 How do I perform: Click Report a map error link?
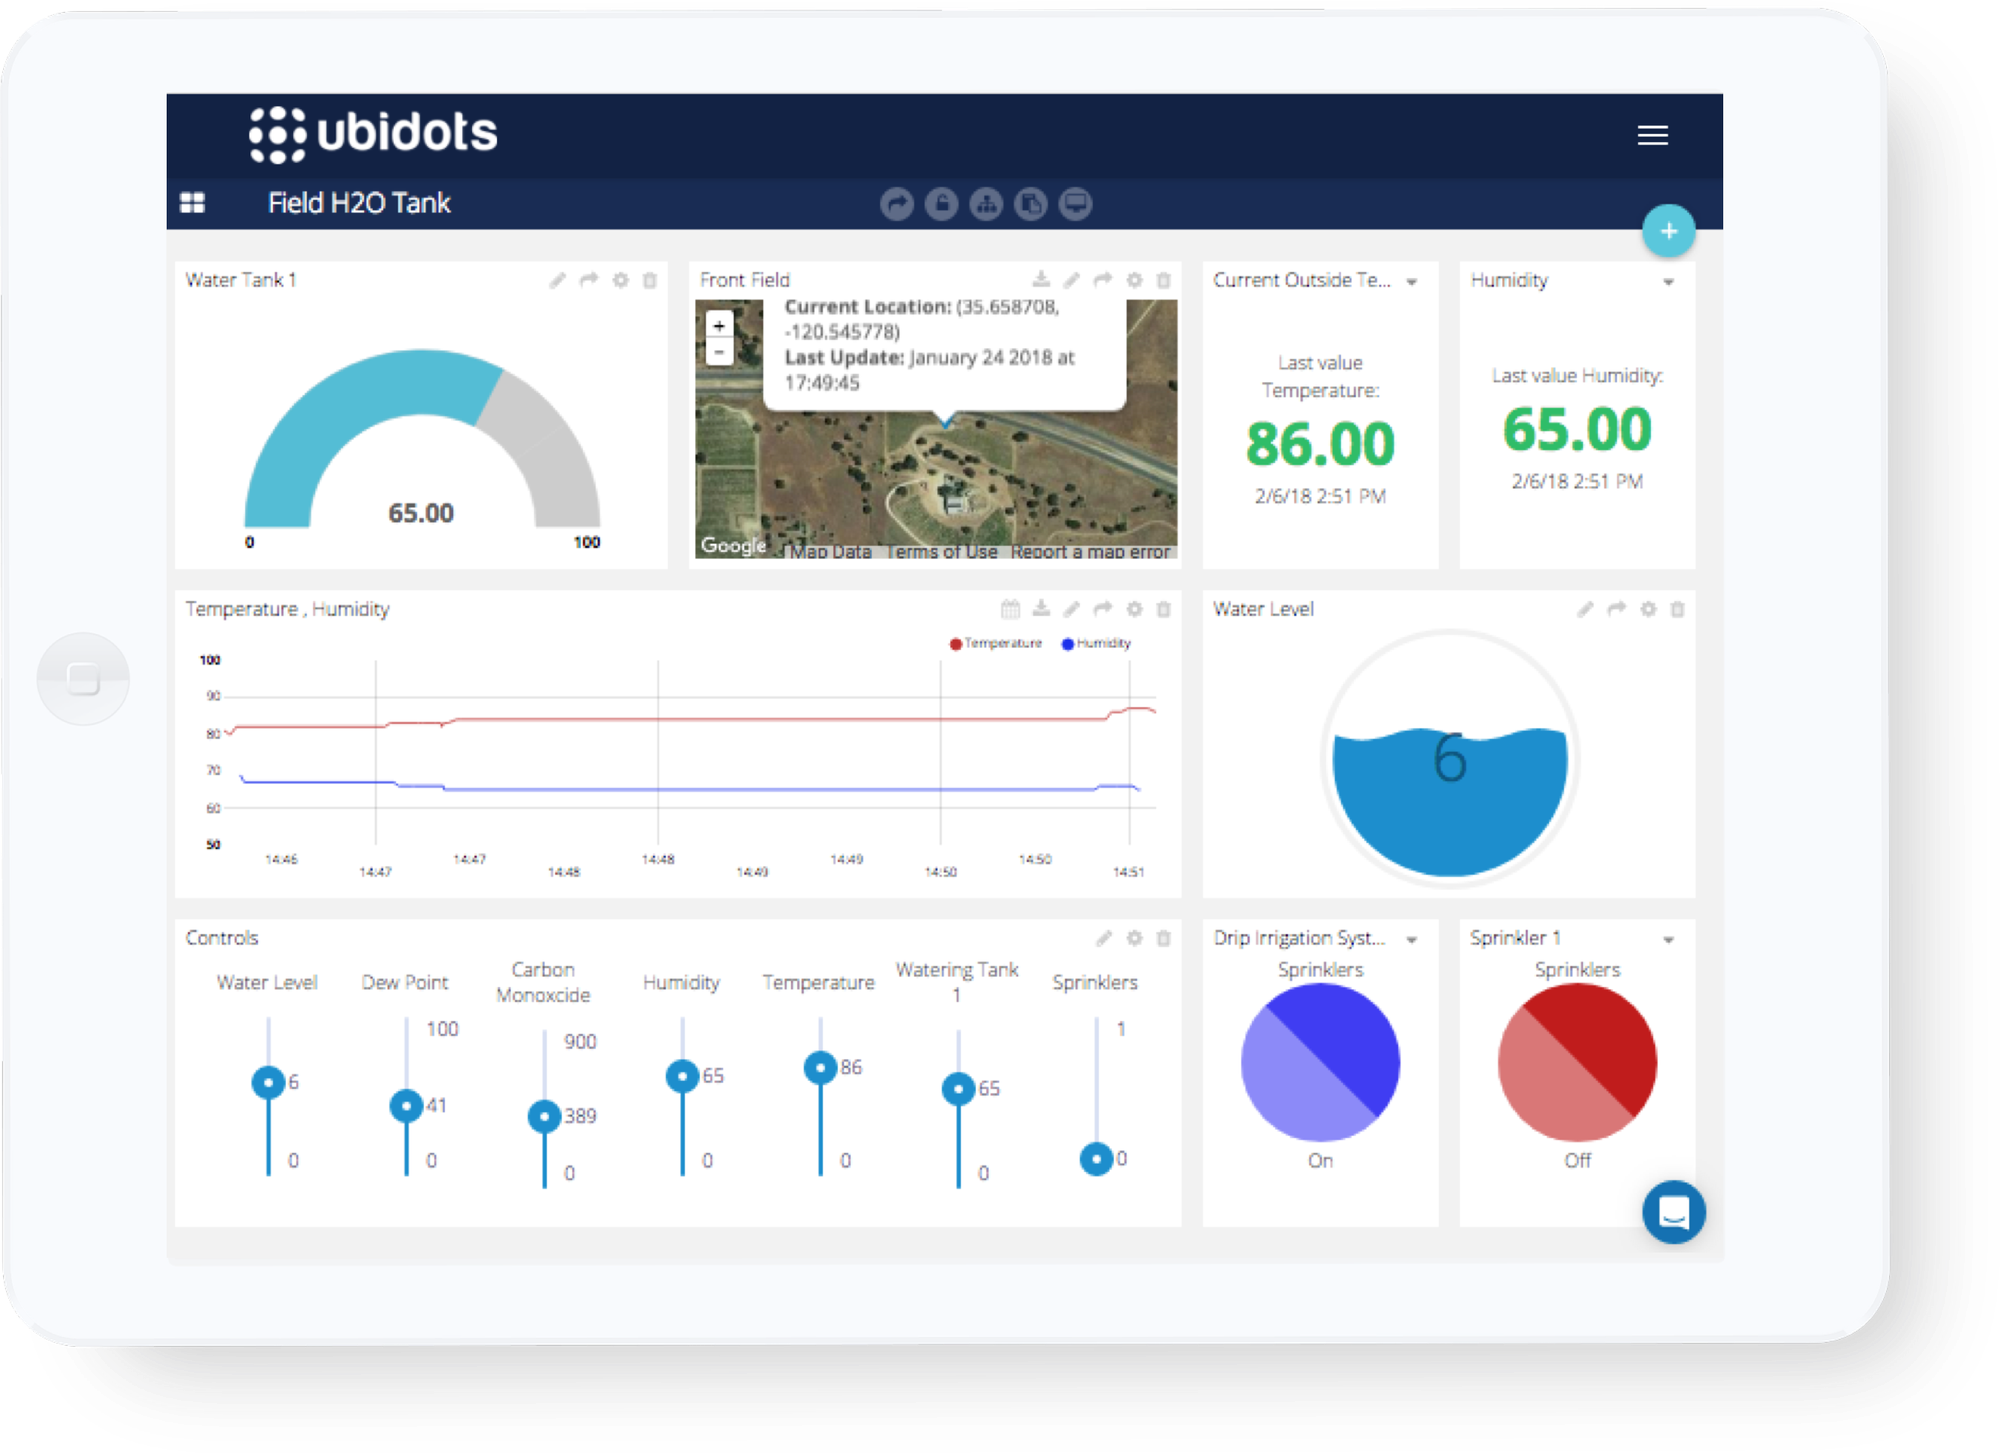point(1090,552)
